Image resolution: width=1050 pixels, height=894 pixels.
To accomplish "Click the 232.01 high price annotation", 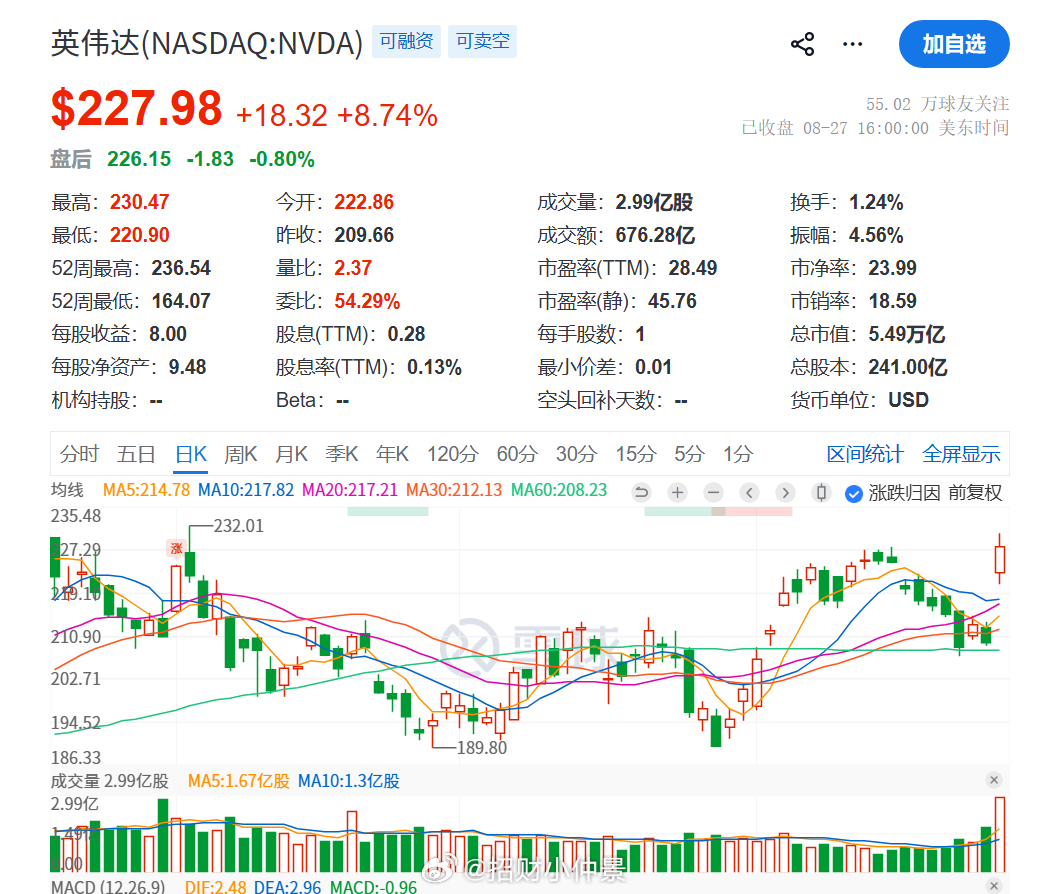I will coord(238,526).
